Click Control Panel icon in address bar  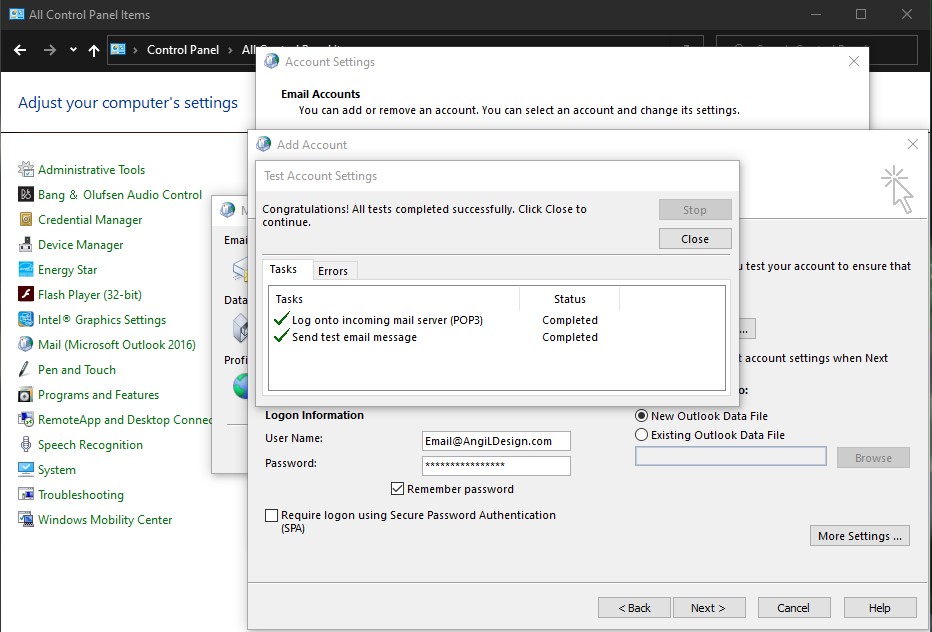pos(118,49)
